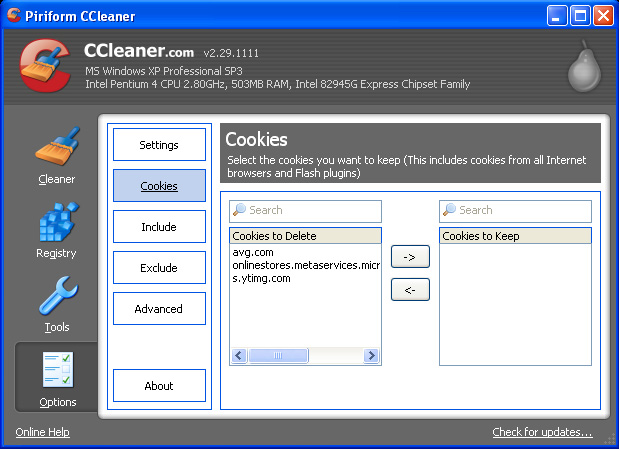Maximize the CCleaner window
This screenshot has width=619, height=449.
(580, 16)
